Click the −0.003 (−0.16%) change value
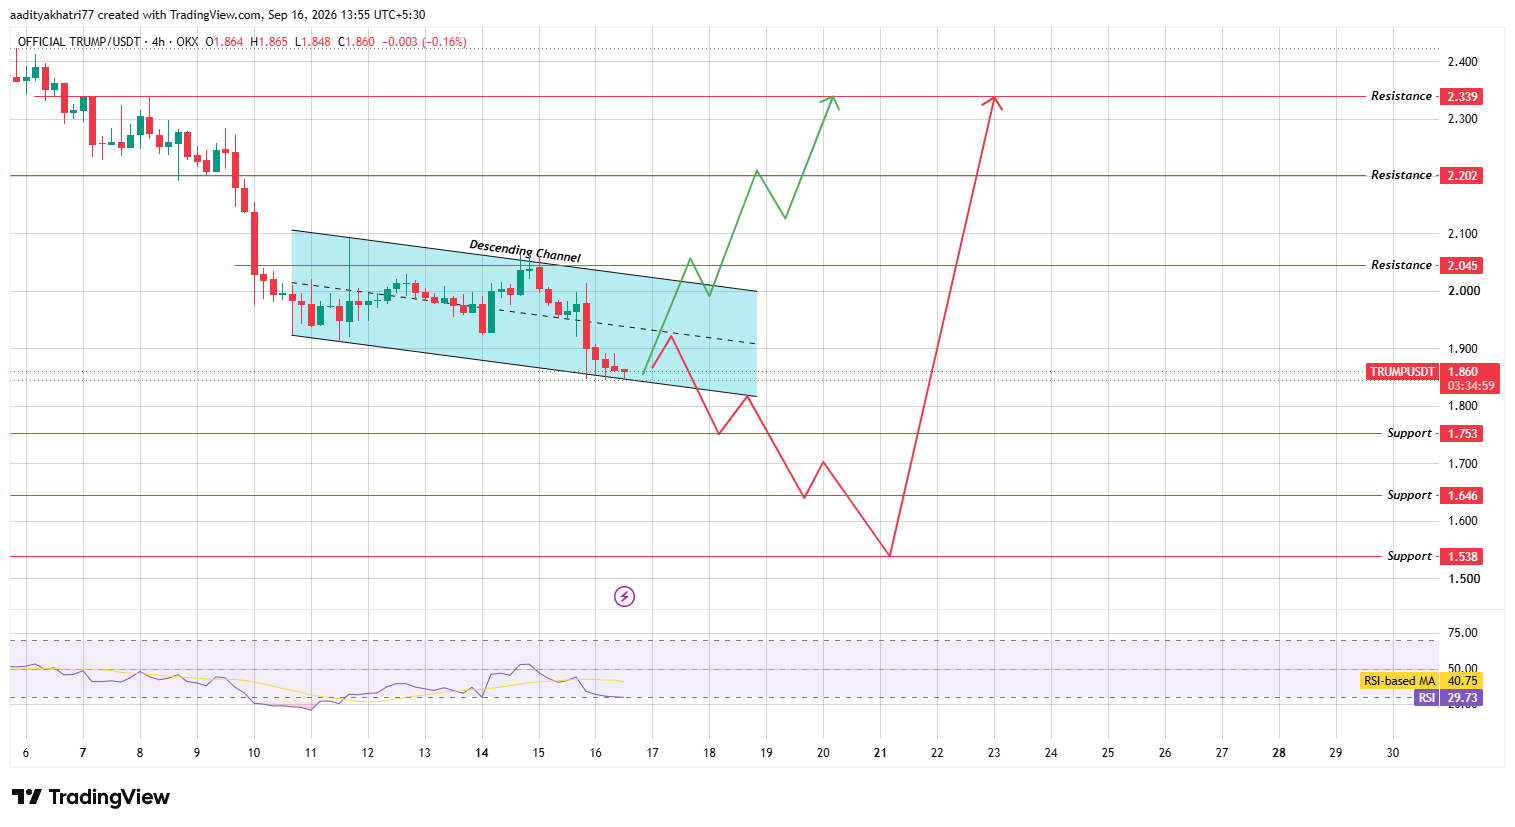Image resolution: width=1515 pixels, height=827 pixels. 424,42
